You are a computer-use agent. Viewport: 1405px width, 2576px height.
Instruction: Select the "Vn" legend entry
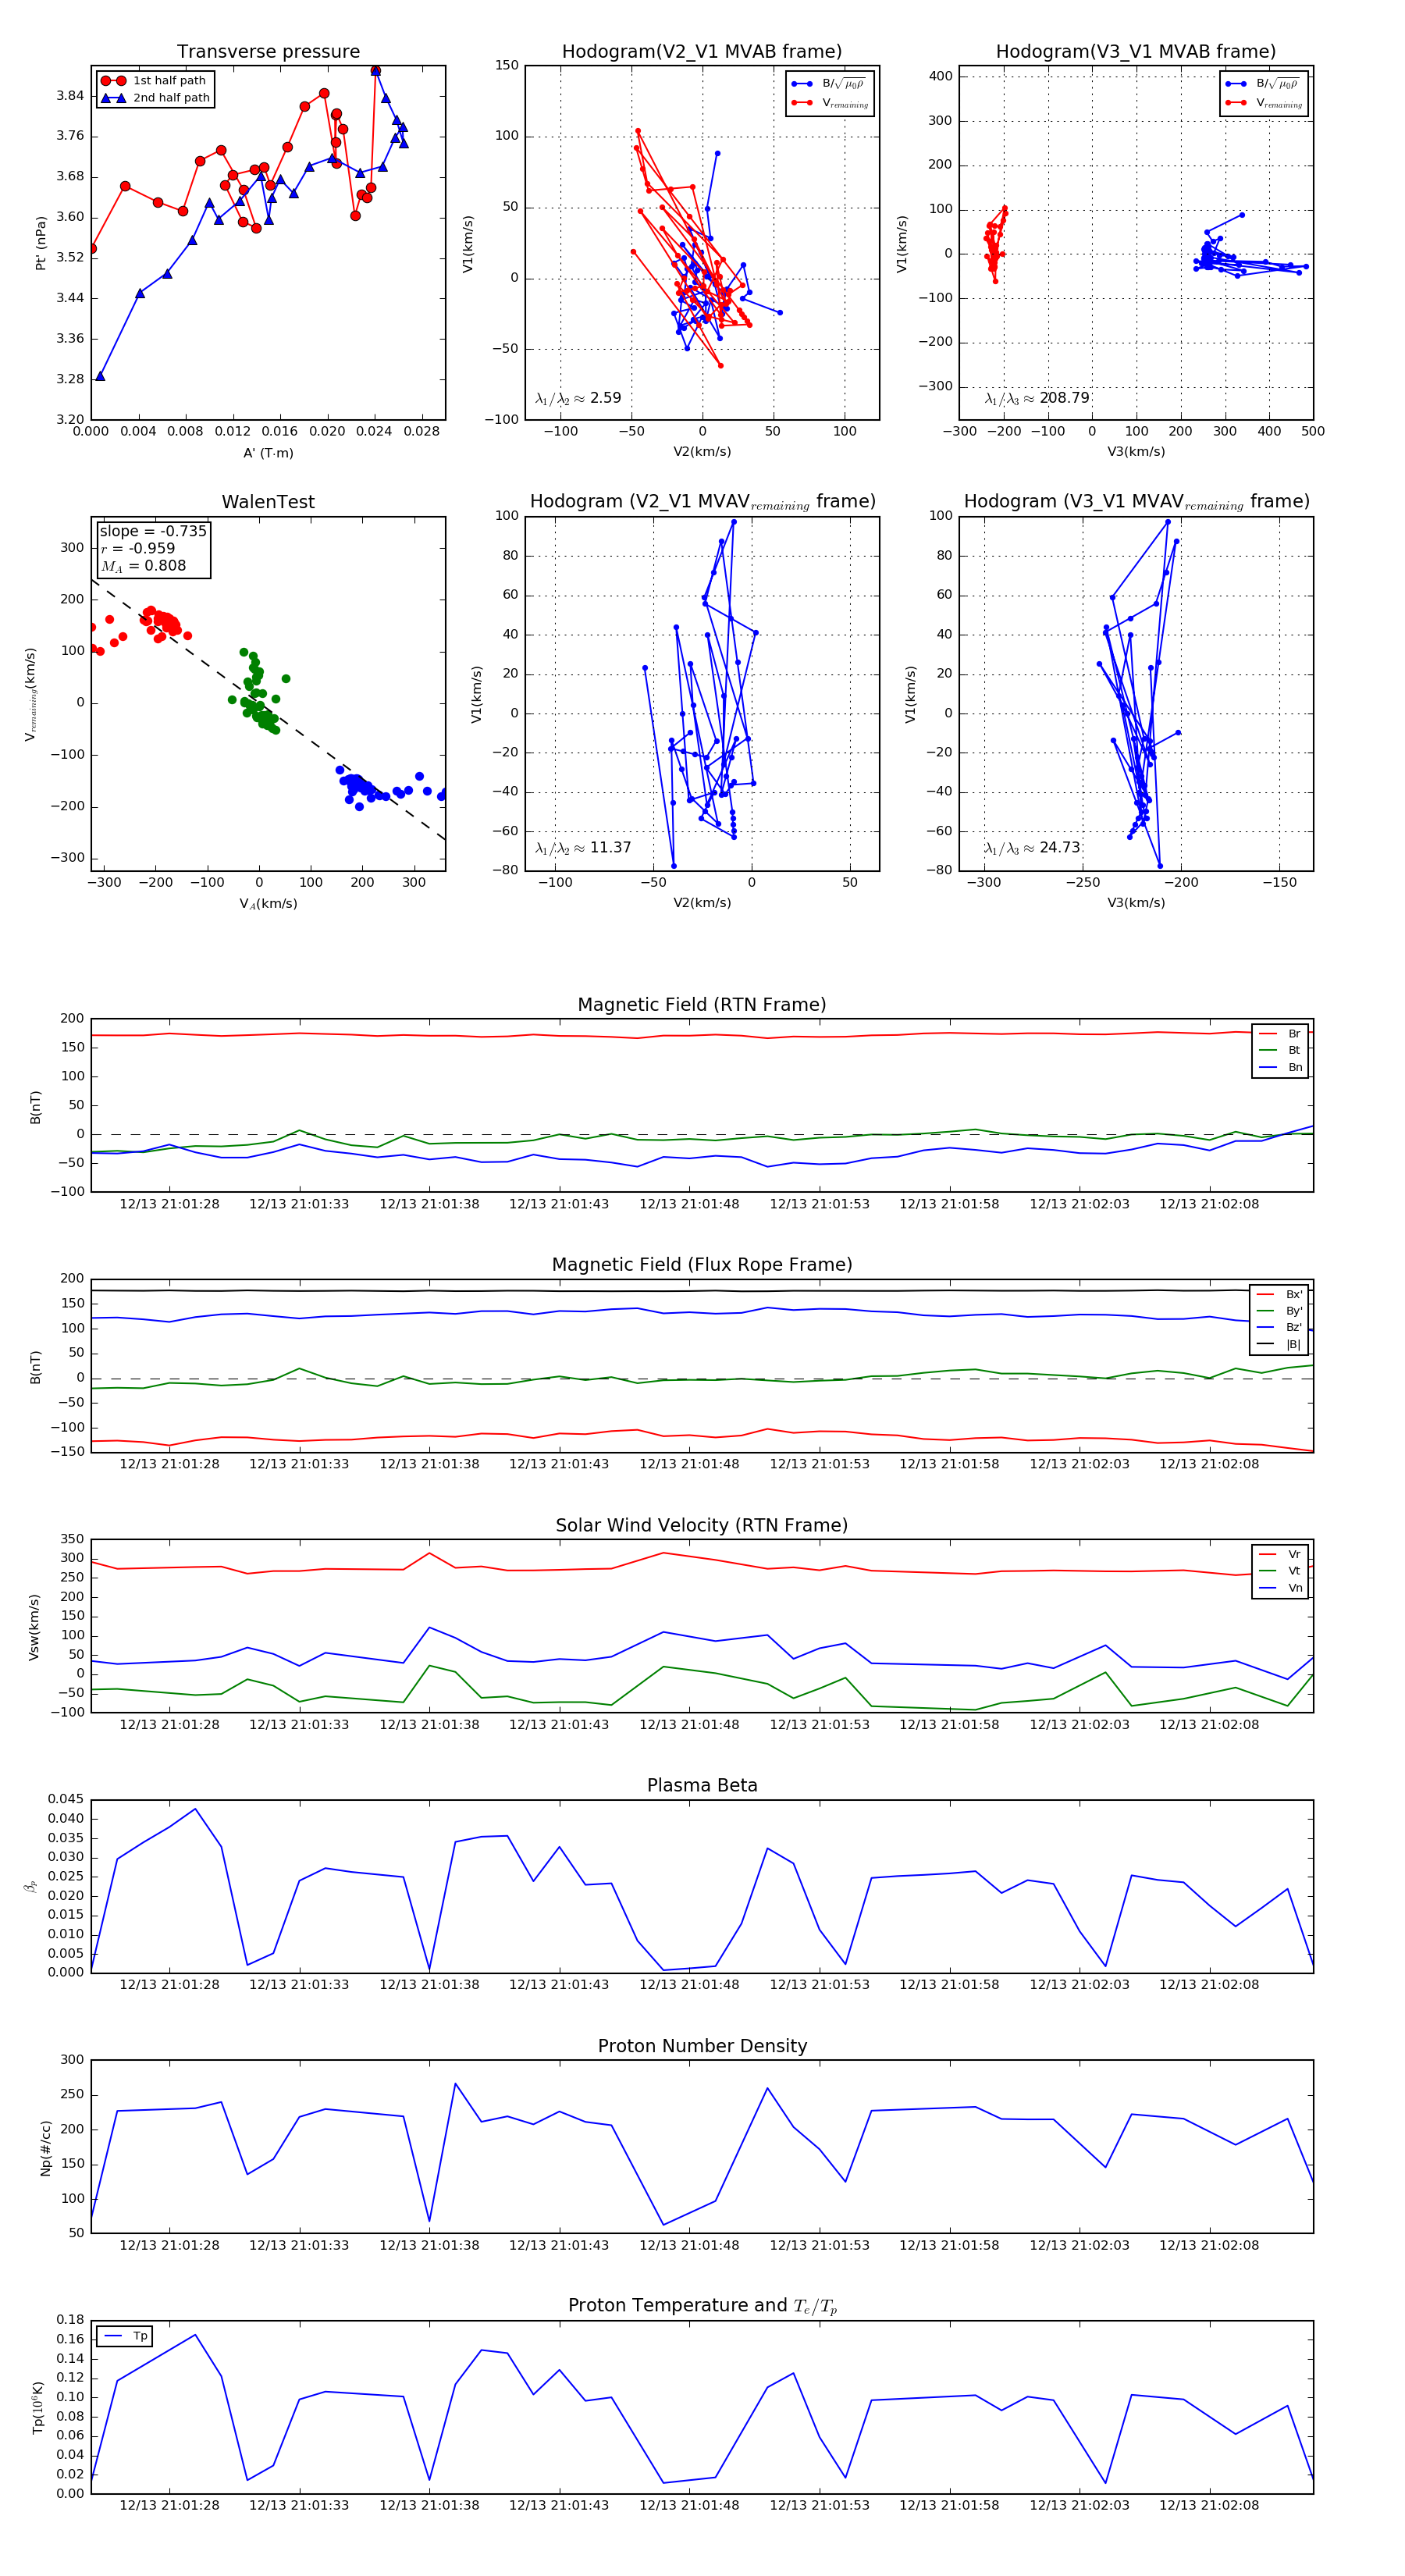[x=1280, y=1588]
